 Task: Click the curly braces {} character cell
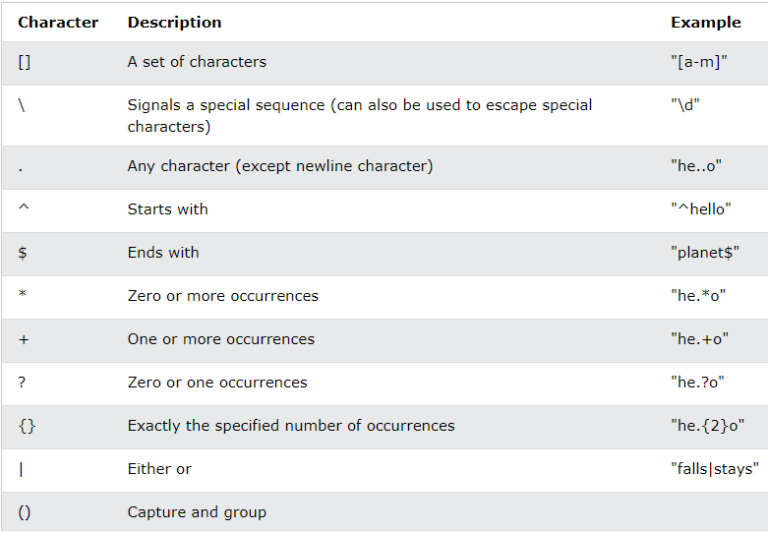tap(27, 426)
